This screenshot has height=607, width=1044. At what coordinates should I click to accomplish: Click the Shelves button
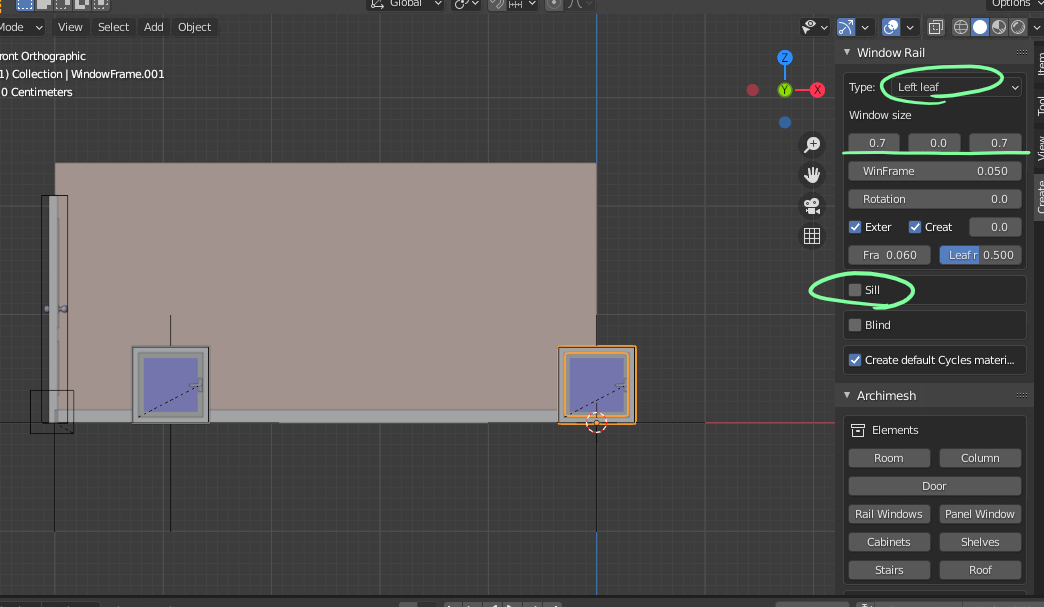pyautogui.click(x=980, y=542)
